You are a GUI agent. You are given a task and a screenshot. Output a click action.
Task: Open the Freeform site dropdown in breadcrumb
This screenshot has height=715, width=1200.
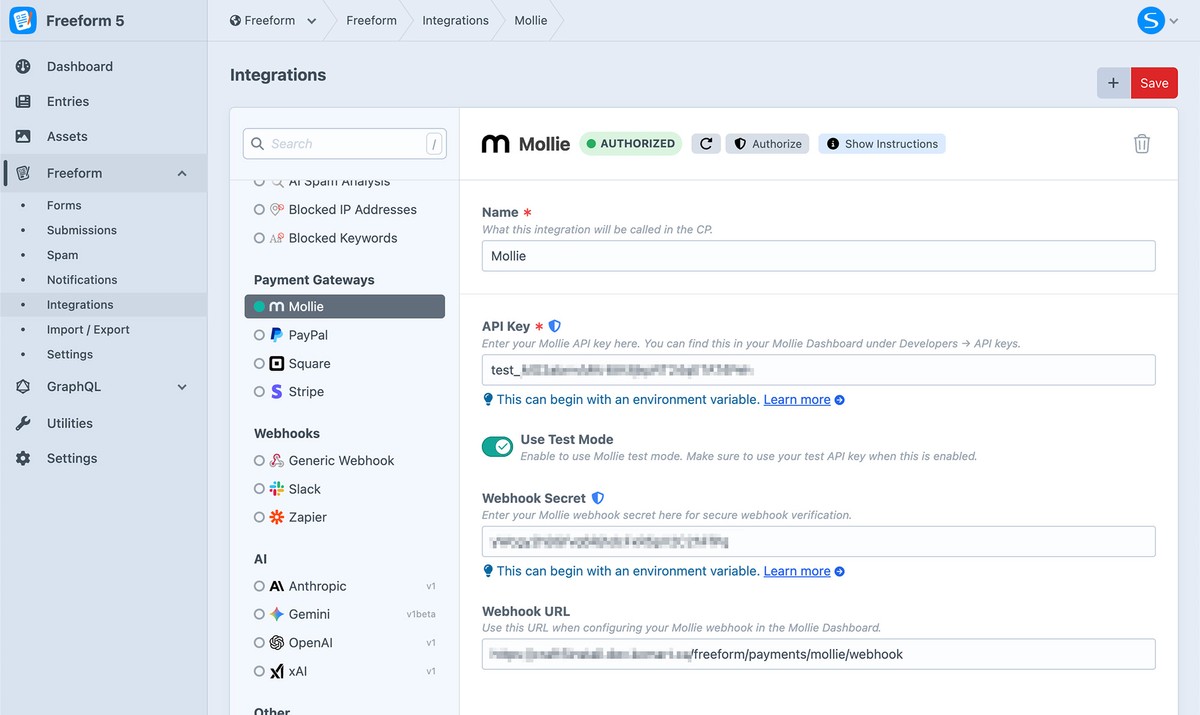273,21
